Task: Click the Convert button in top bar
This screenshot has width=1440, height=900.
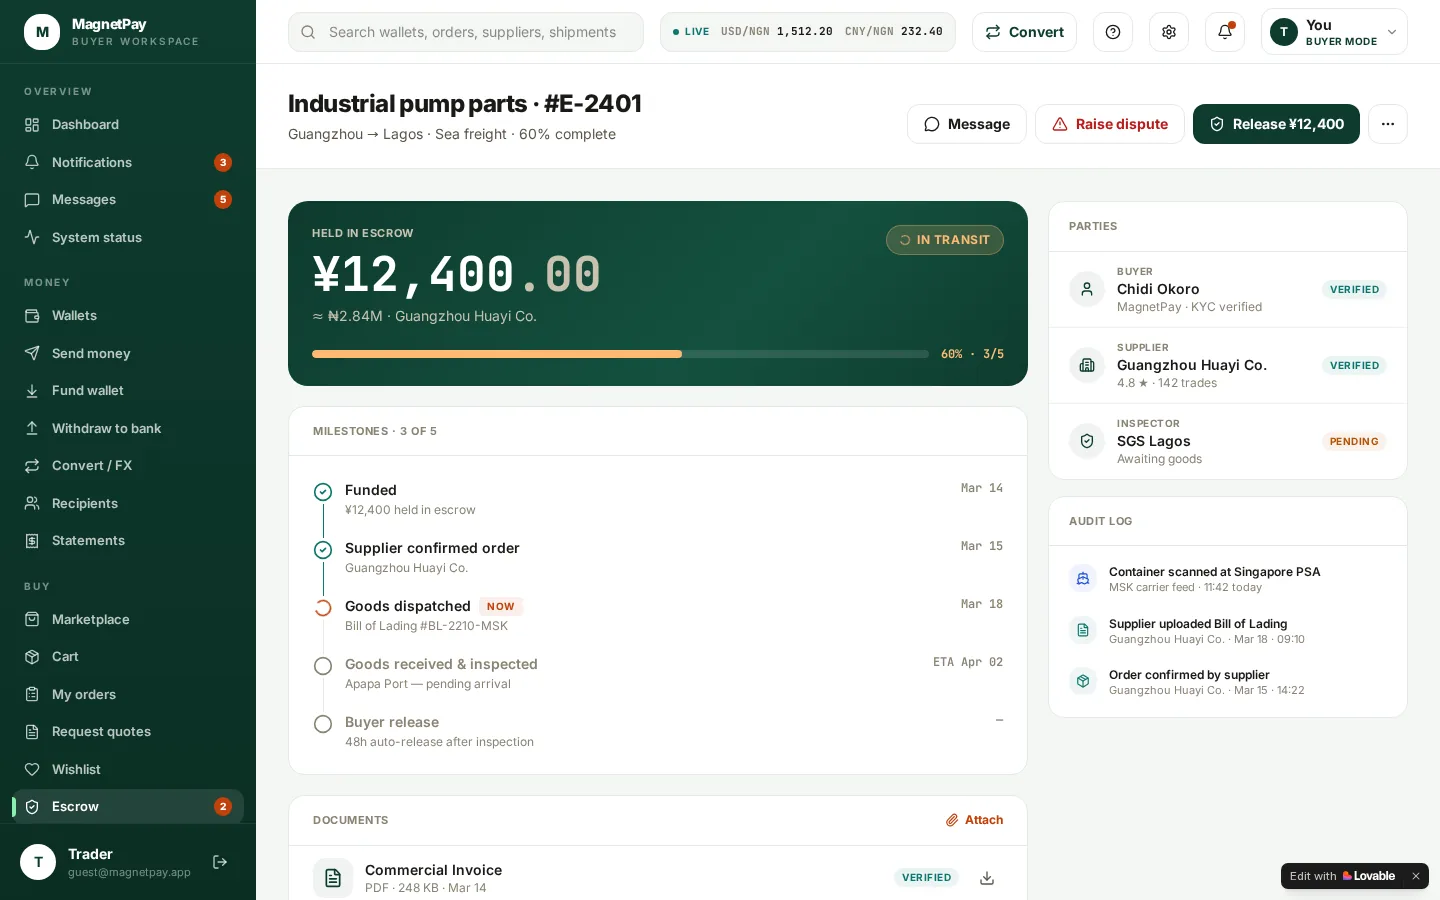Action: click(x=1024, y=32)
